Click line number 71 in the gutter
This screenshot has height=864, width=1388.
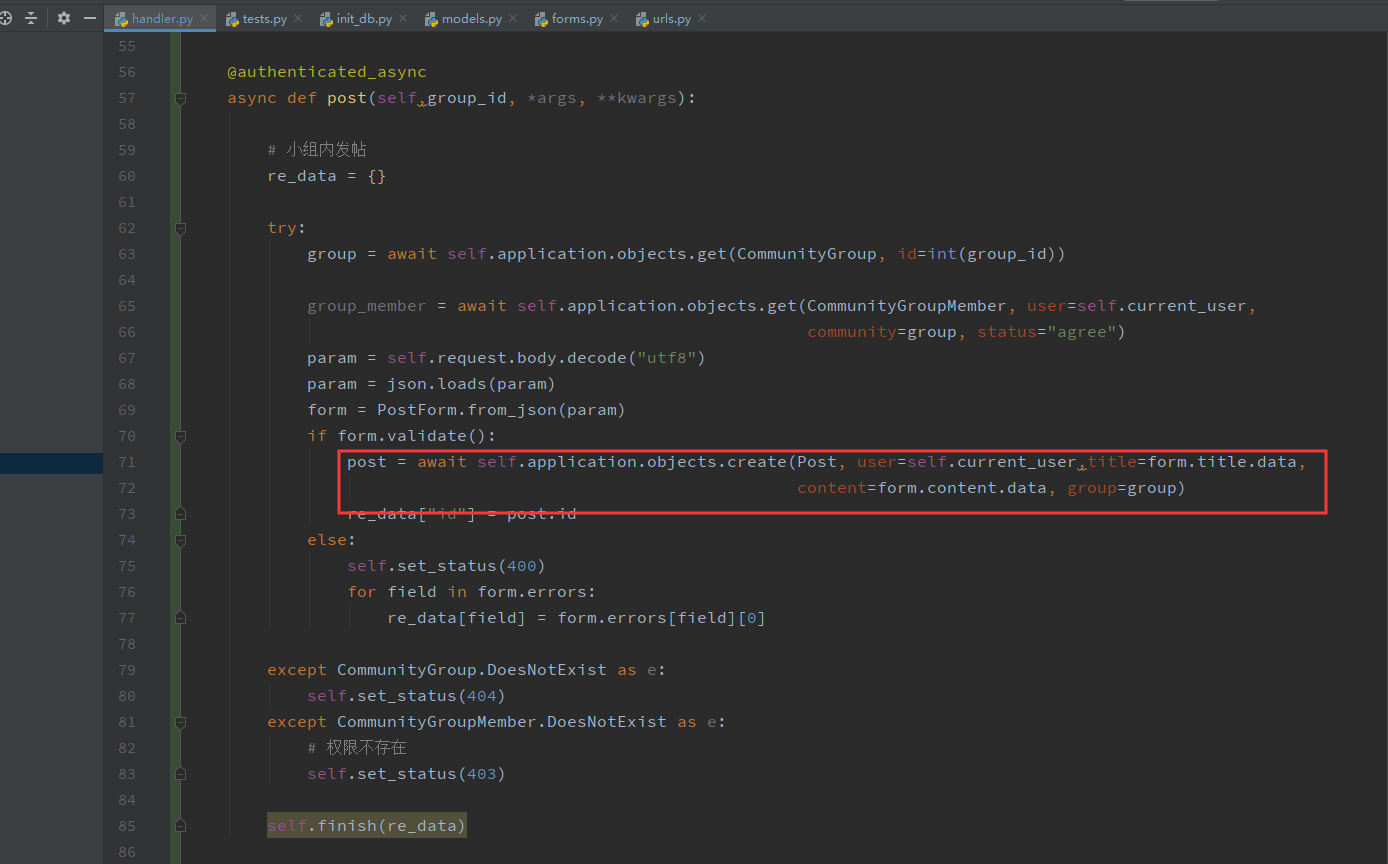[126, 462]
